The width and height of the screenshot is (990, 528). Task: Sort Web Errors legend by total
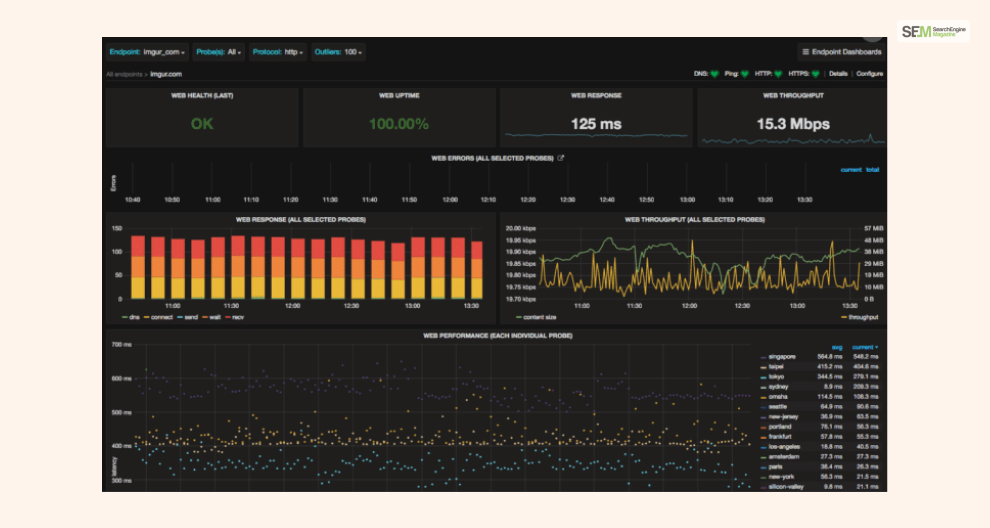click(x=873, y=169)
